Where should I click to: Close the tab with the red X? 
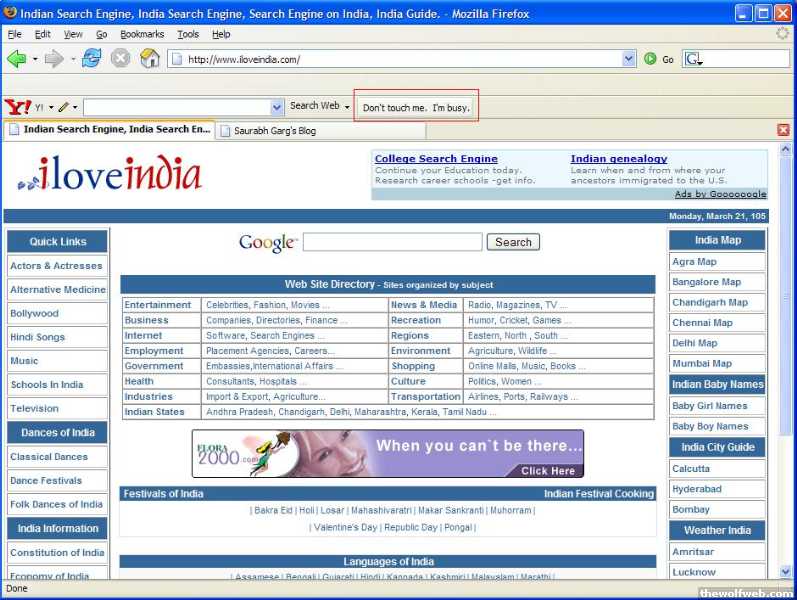(783, 130)
